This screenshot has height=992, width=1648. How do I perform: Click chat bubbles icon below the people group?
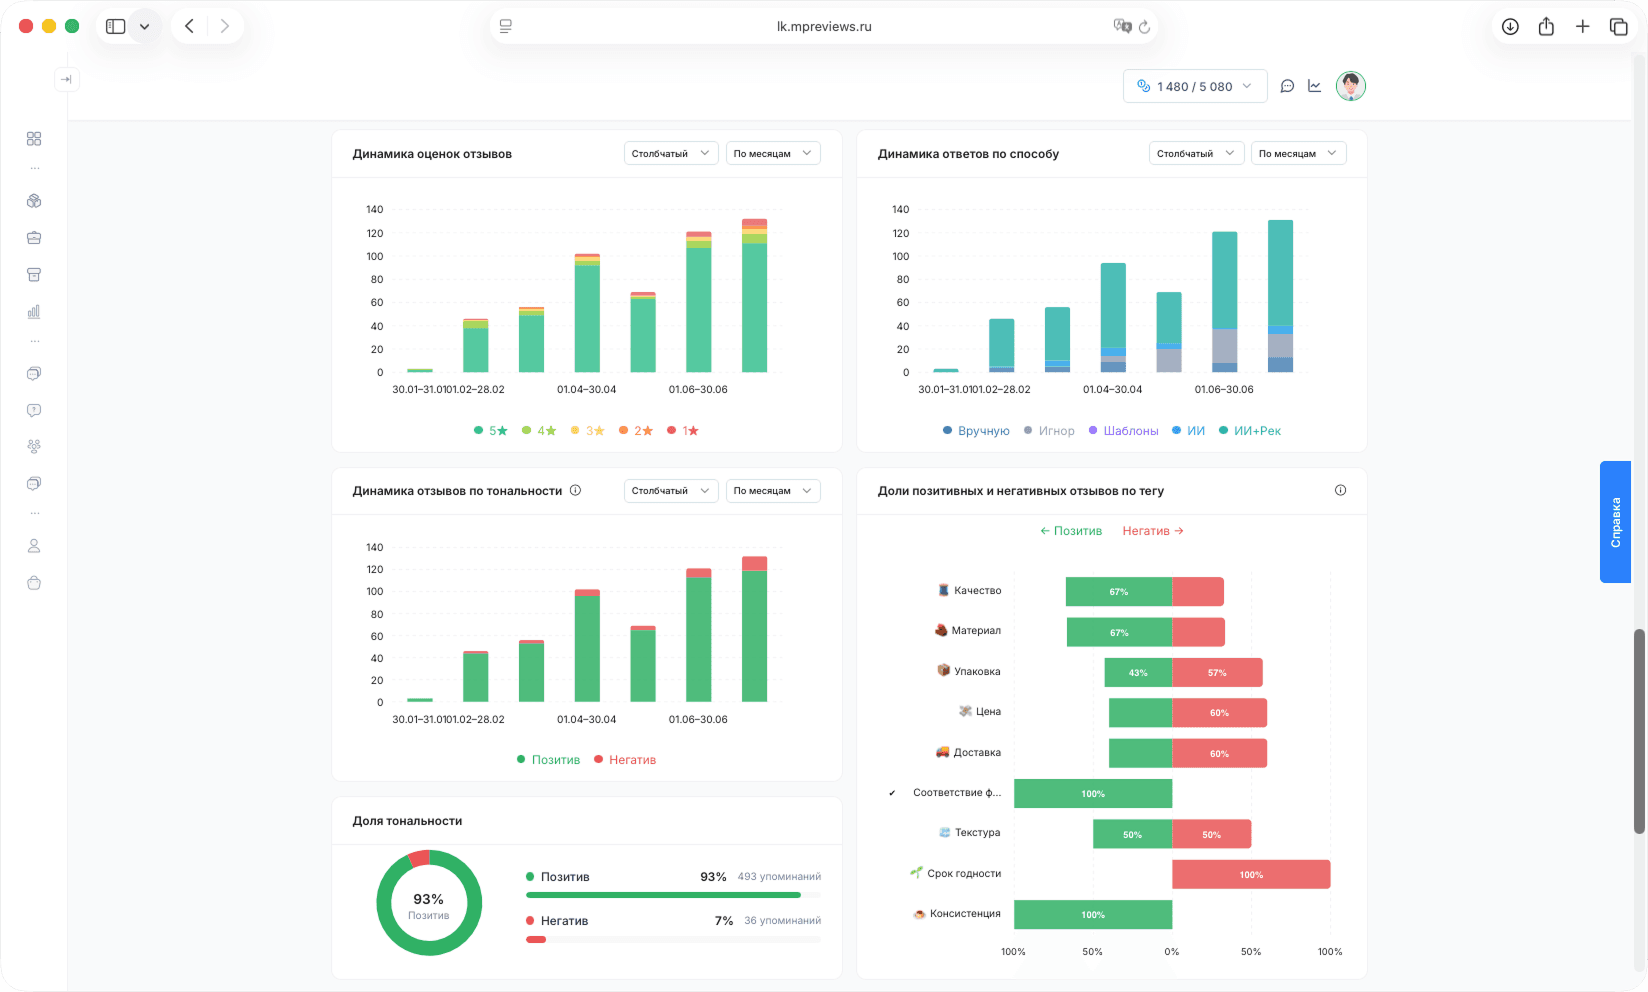pos(34,484)
